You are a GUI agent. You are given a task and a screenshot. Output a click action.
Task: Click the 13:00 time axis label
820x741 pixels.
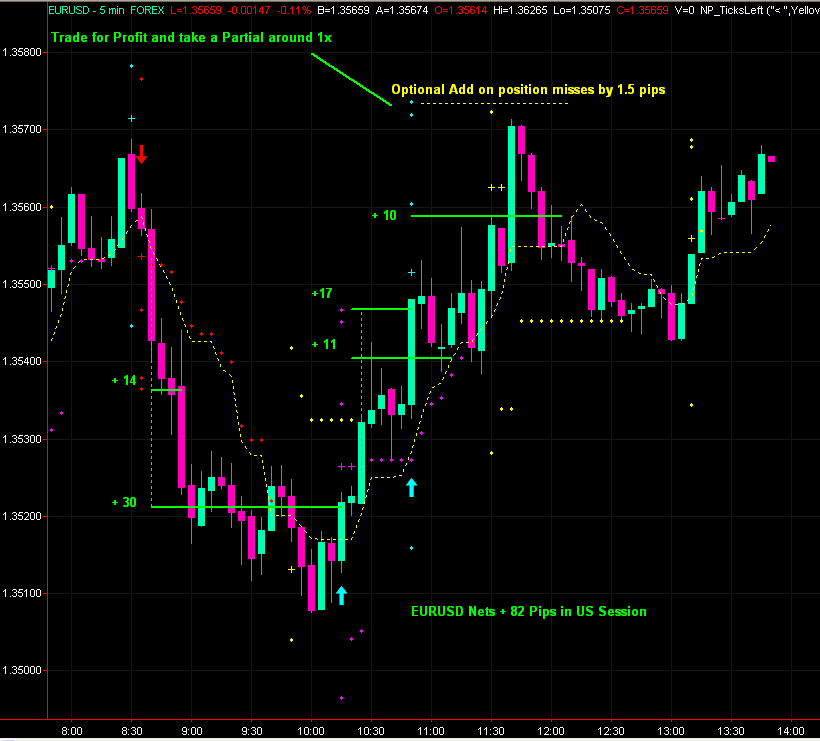pos(671,731)
